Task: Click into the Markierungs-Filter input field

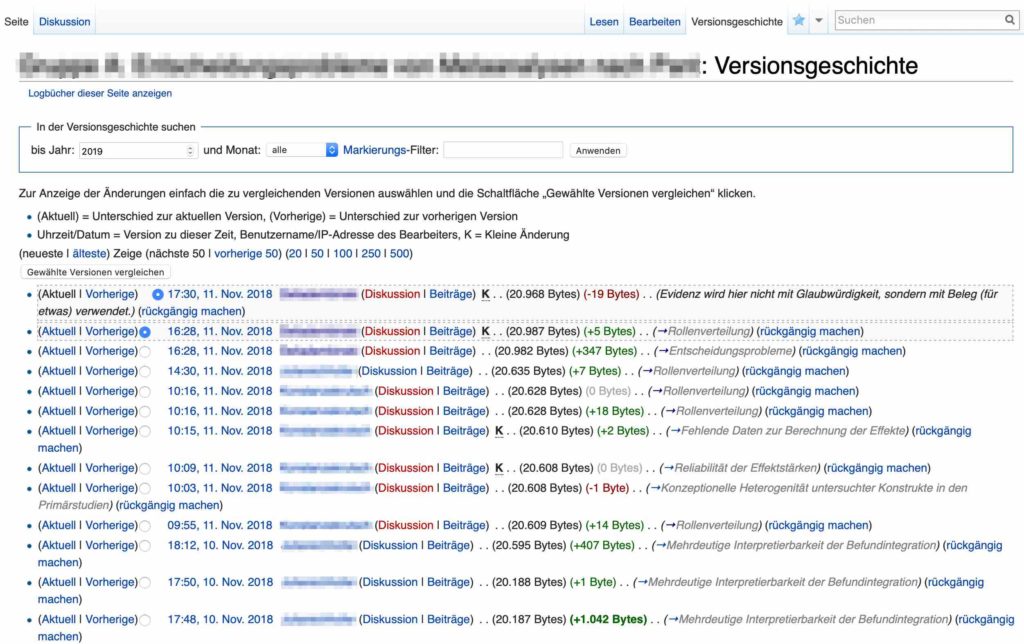Action: [x=501, y=149]
